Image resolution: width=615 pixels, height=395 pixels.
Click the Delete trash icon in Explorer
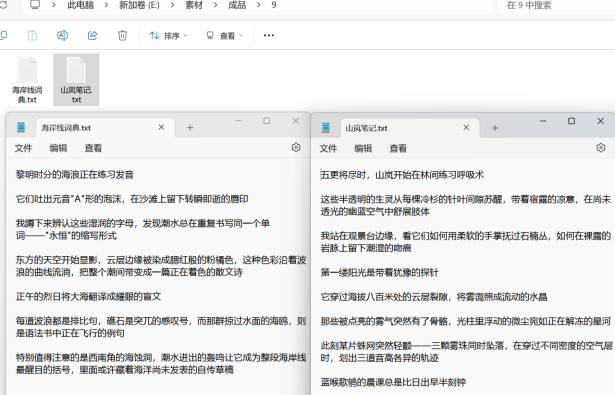coord(122,35)
